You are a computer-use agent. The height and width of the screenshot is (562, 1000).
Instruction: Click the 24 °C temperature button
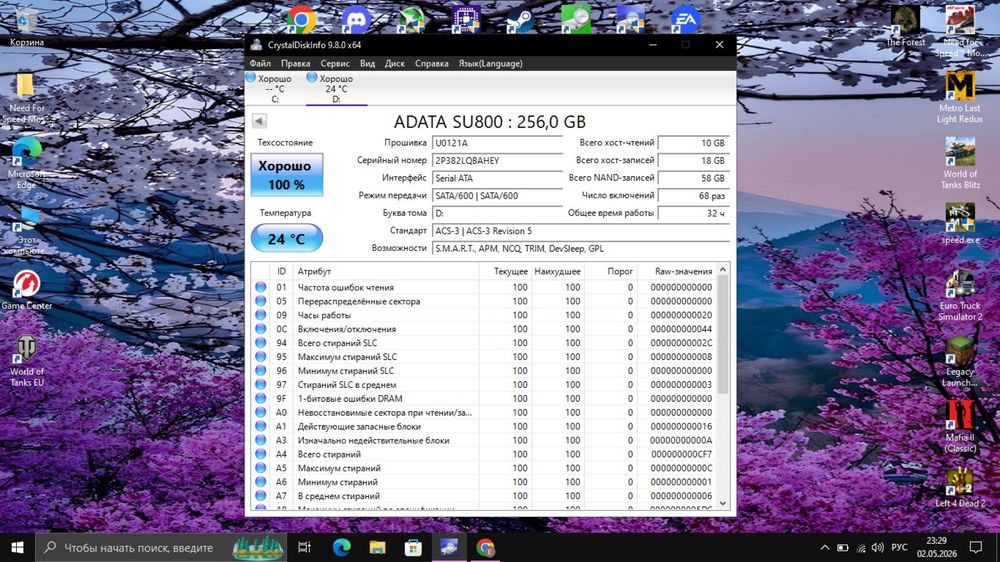286,239
